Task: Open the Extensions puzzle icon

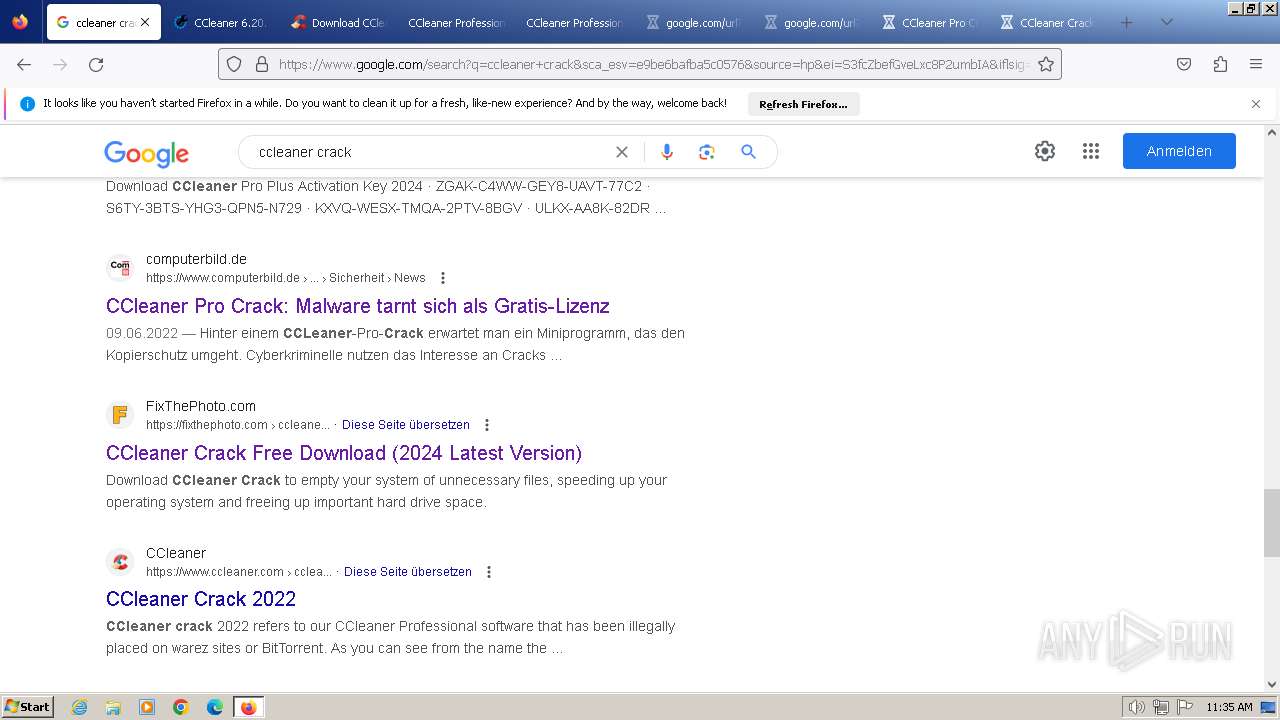Action: coord(1220,64)
